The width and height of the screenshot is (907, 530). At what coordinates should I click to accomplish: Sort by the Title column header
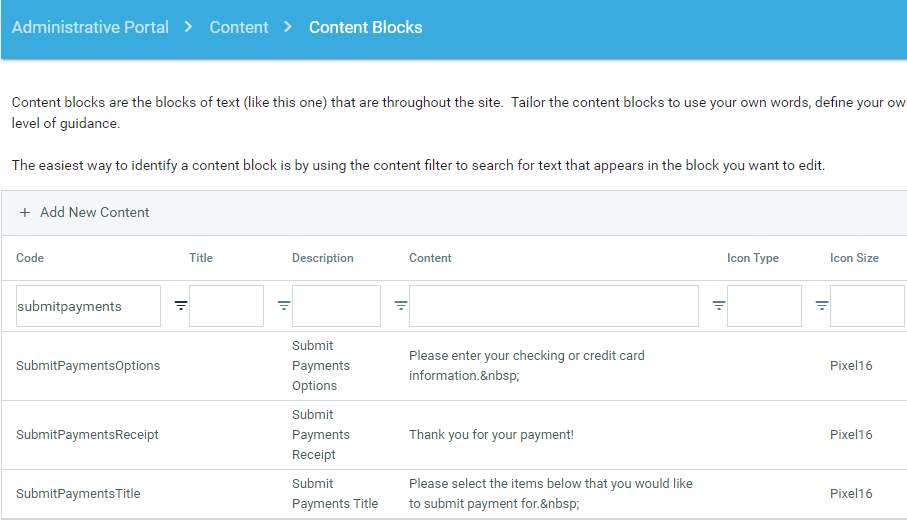click(x=201, y=258)
